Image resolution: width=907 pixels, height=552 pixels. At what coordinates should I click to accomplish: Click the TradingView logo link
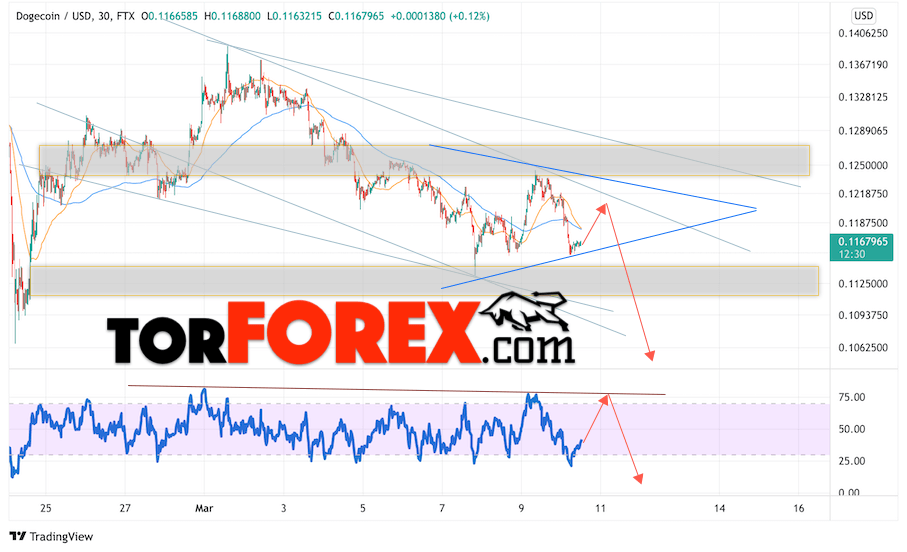pos(51,536)
